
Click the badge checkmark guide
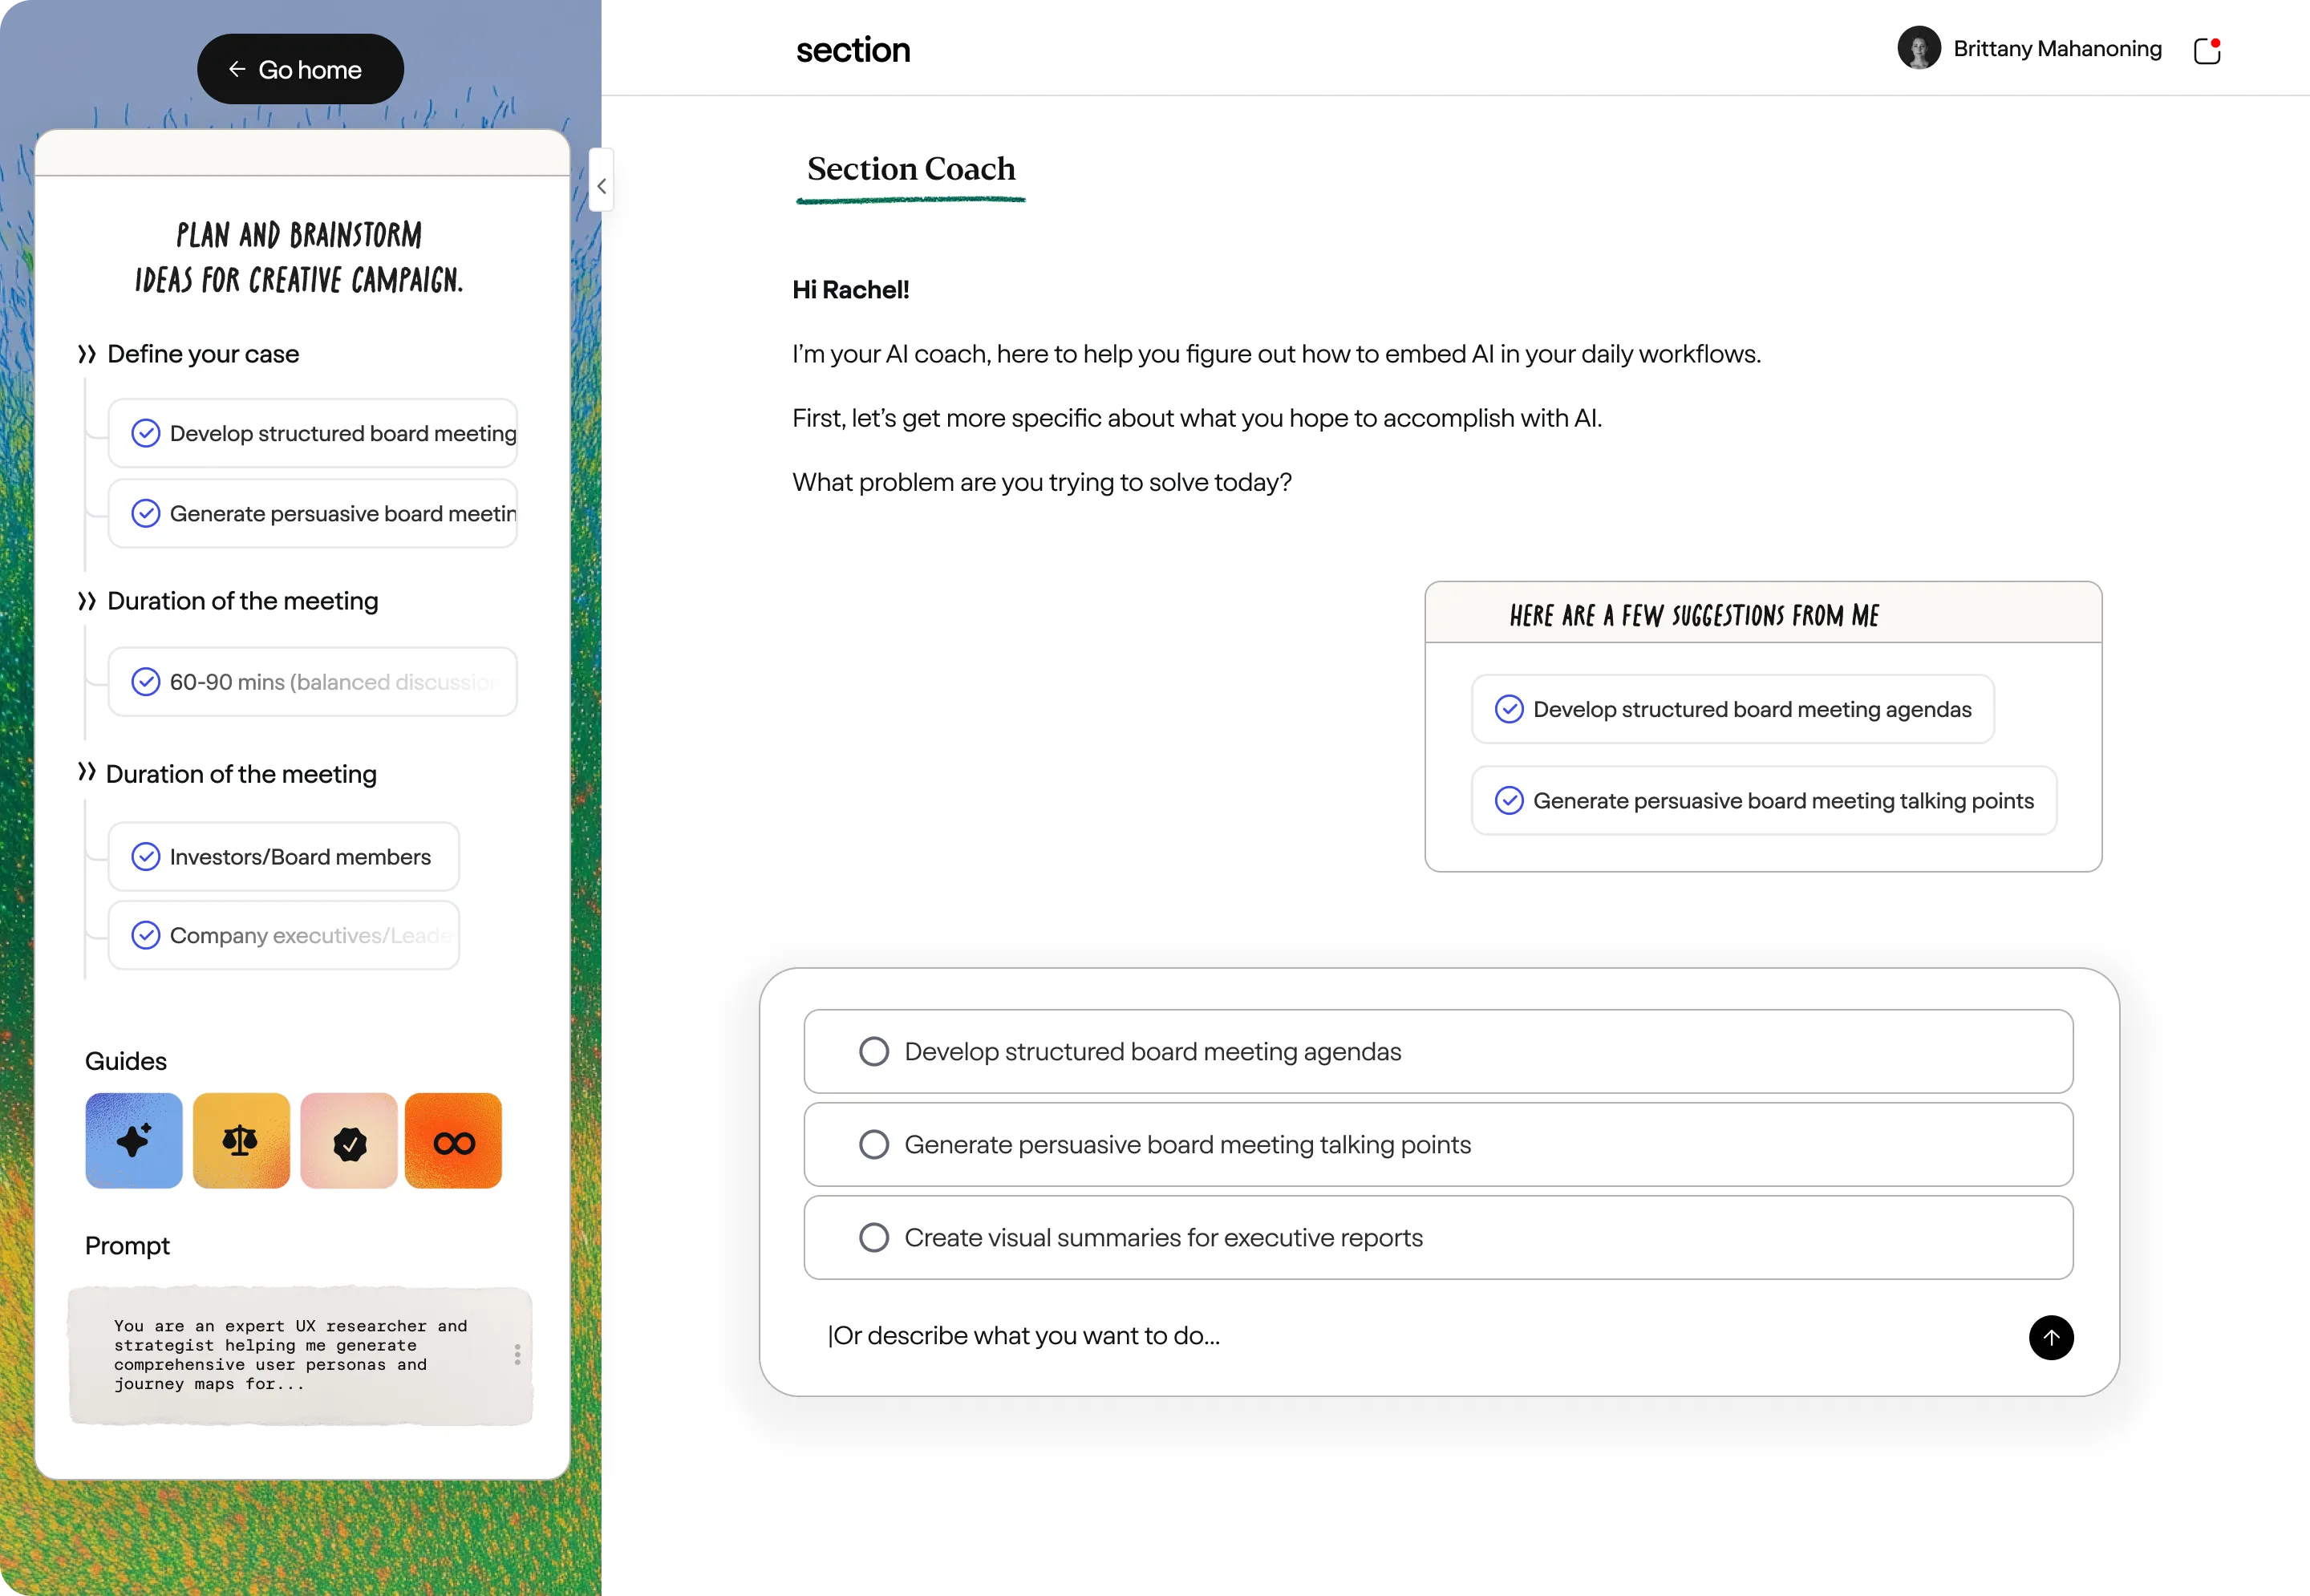(347, 1140)
